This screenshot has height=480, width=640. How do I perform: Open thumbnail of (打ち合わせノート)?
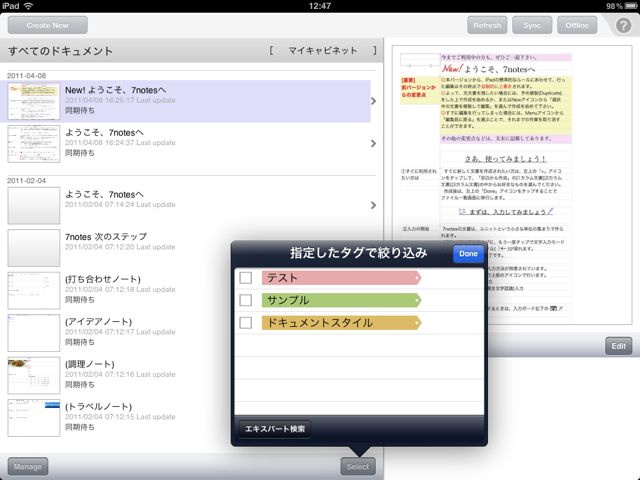(34, 290)
